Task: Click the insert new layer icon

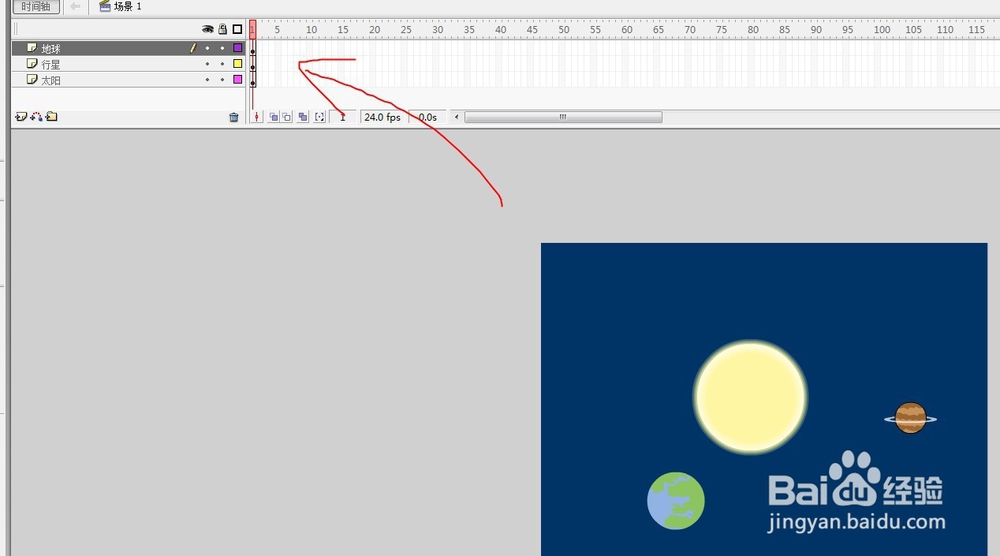Action: coord(20,117)
